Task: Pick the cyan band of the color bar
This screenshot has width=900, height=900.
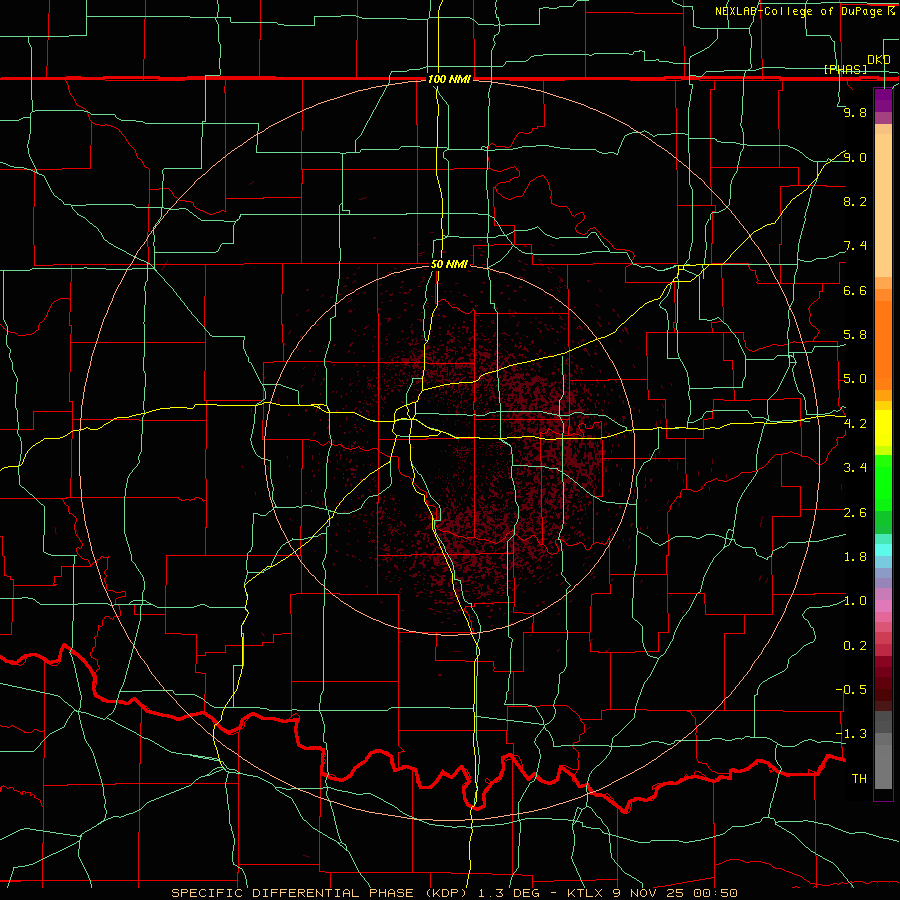Action: point(883,550)
